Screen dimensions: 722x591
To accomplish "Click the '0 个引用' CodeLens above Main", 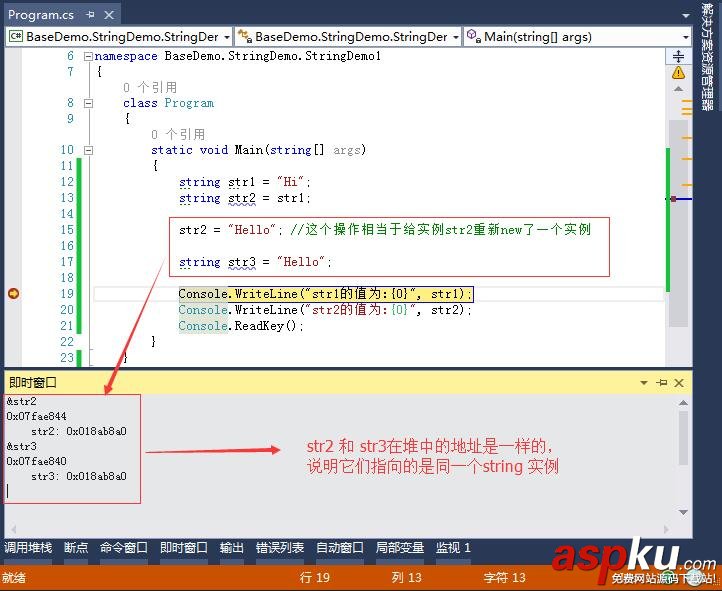I will point(178,134).
